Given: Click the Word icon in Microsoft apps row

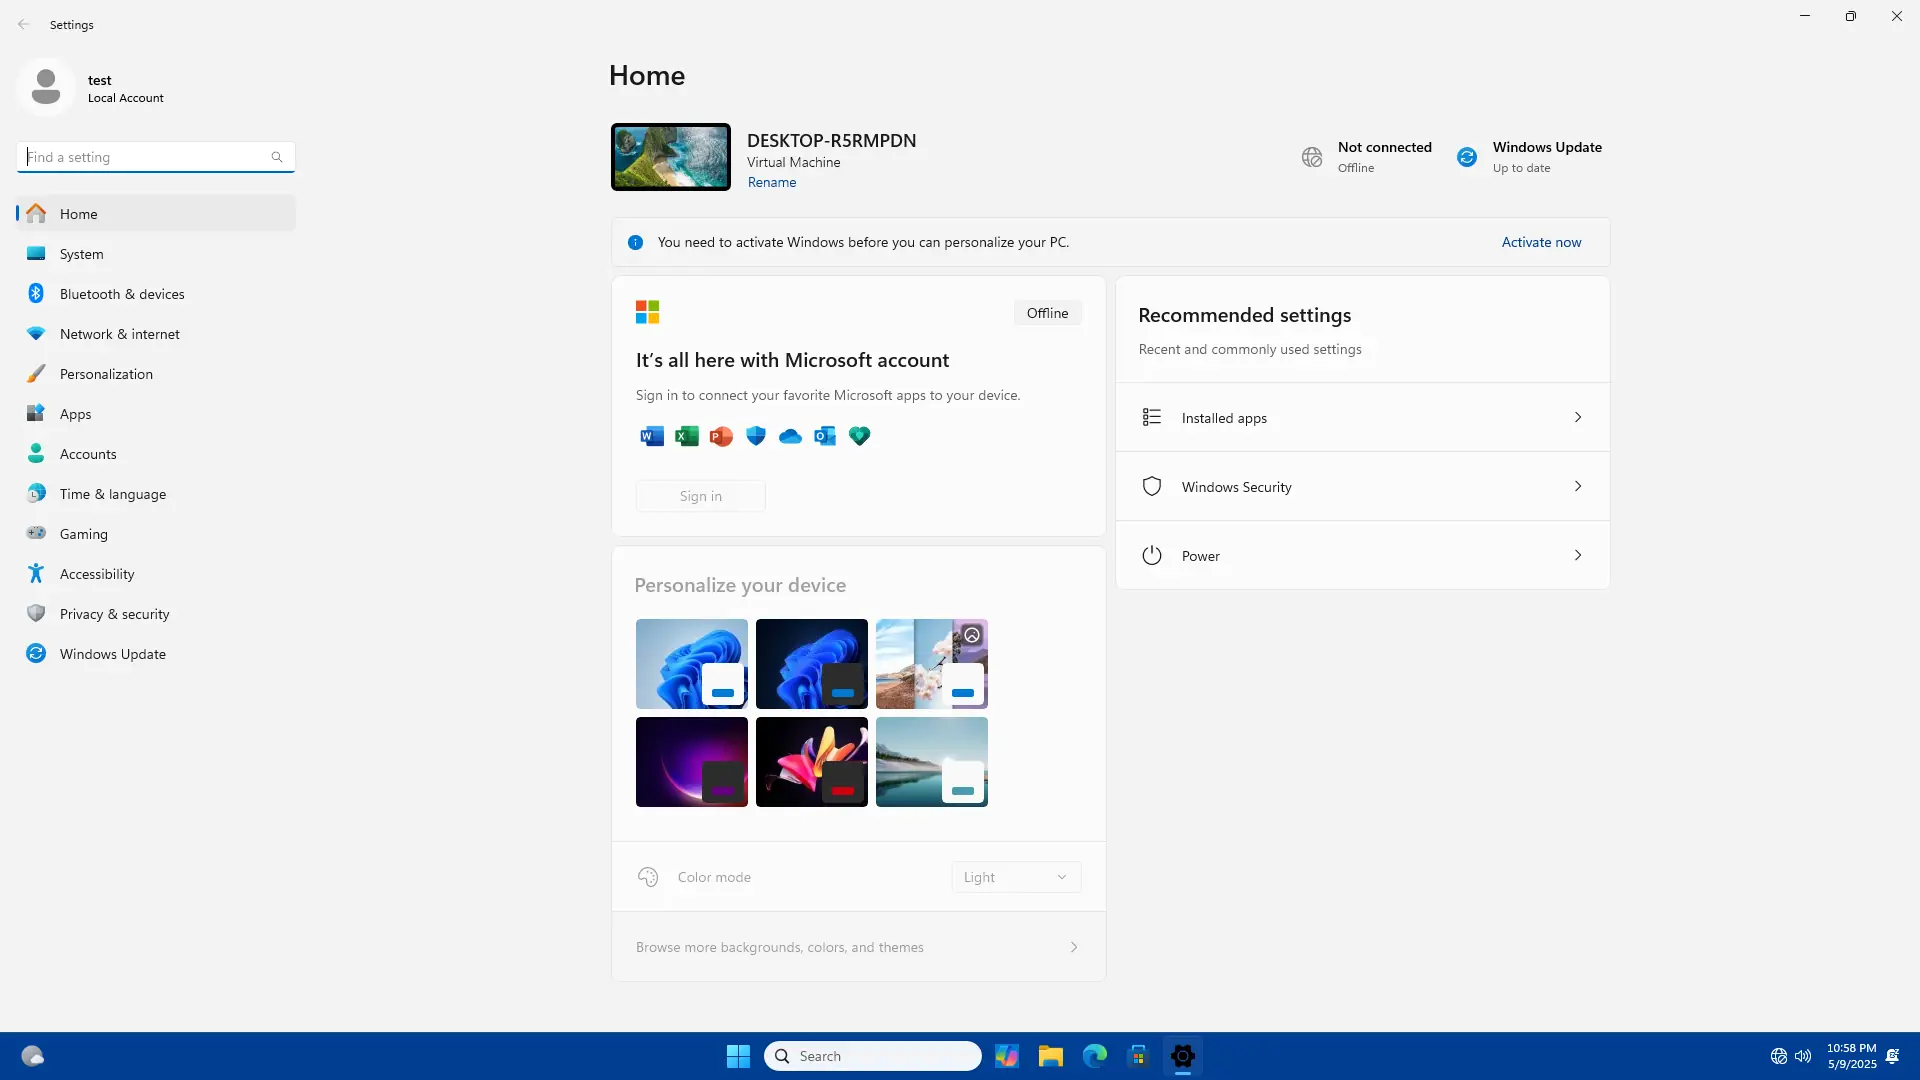Looking at the screenshot, I should 651,436.
